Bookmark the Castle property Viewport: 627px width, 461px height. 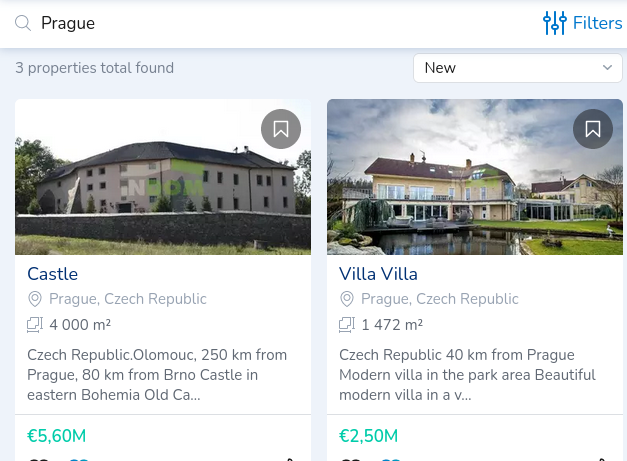pos(281,129)
